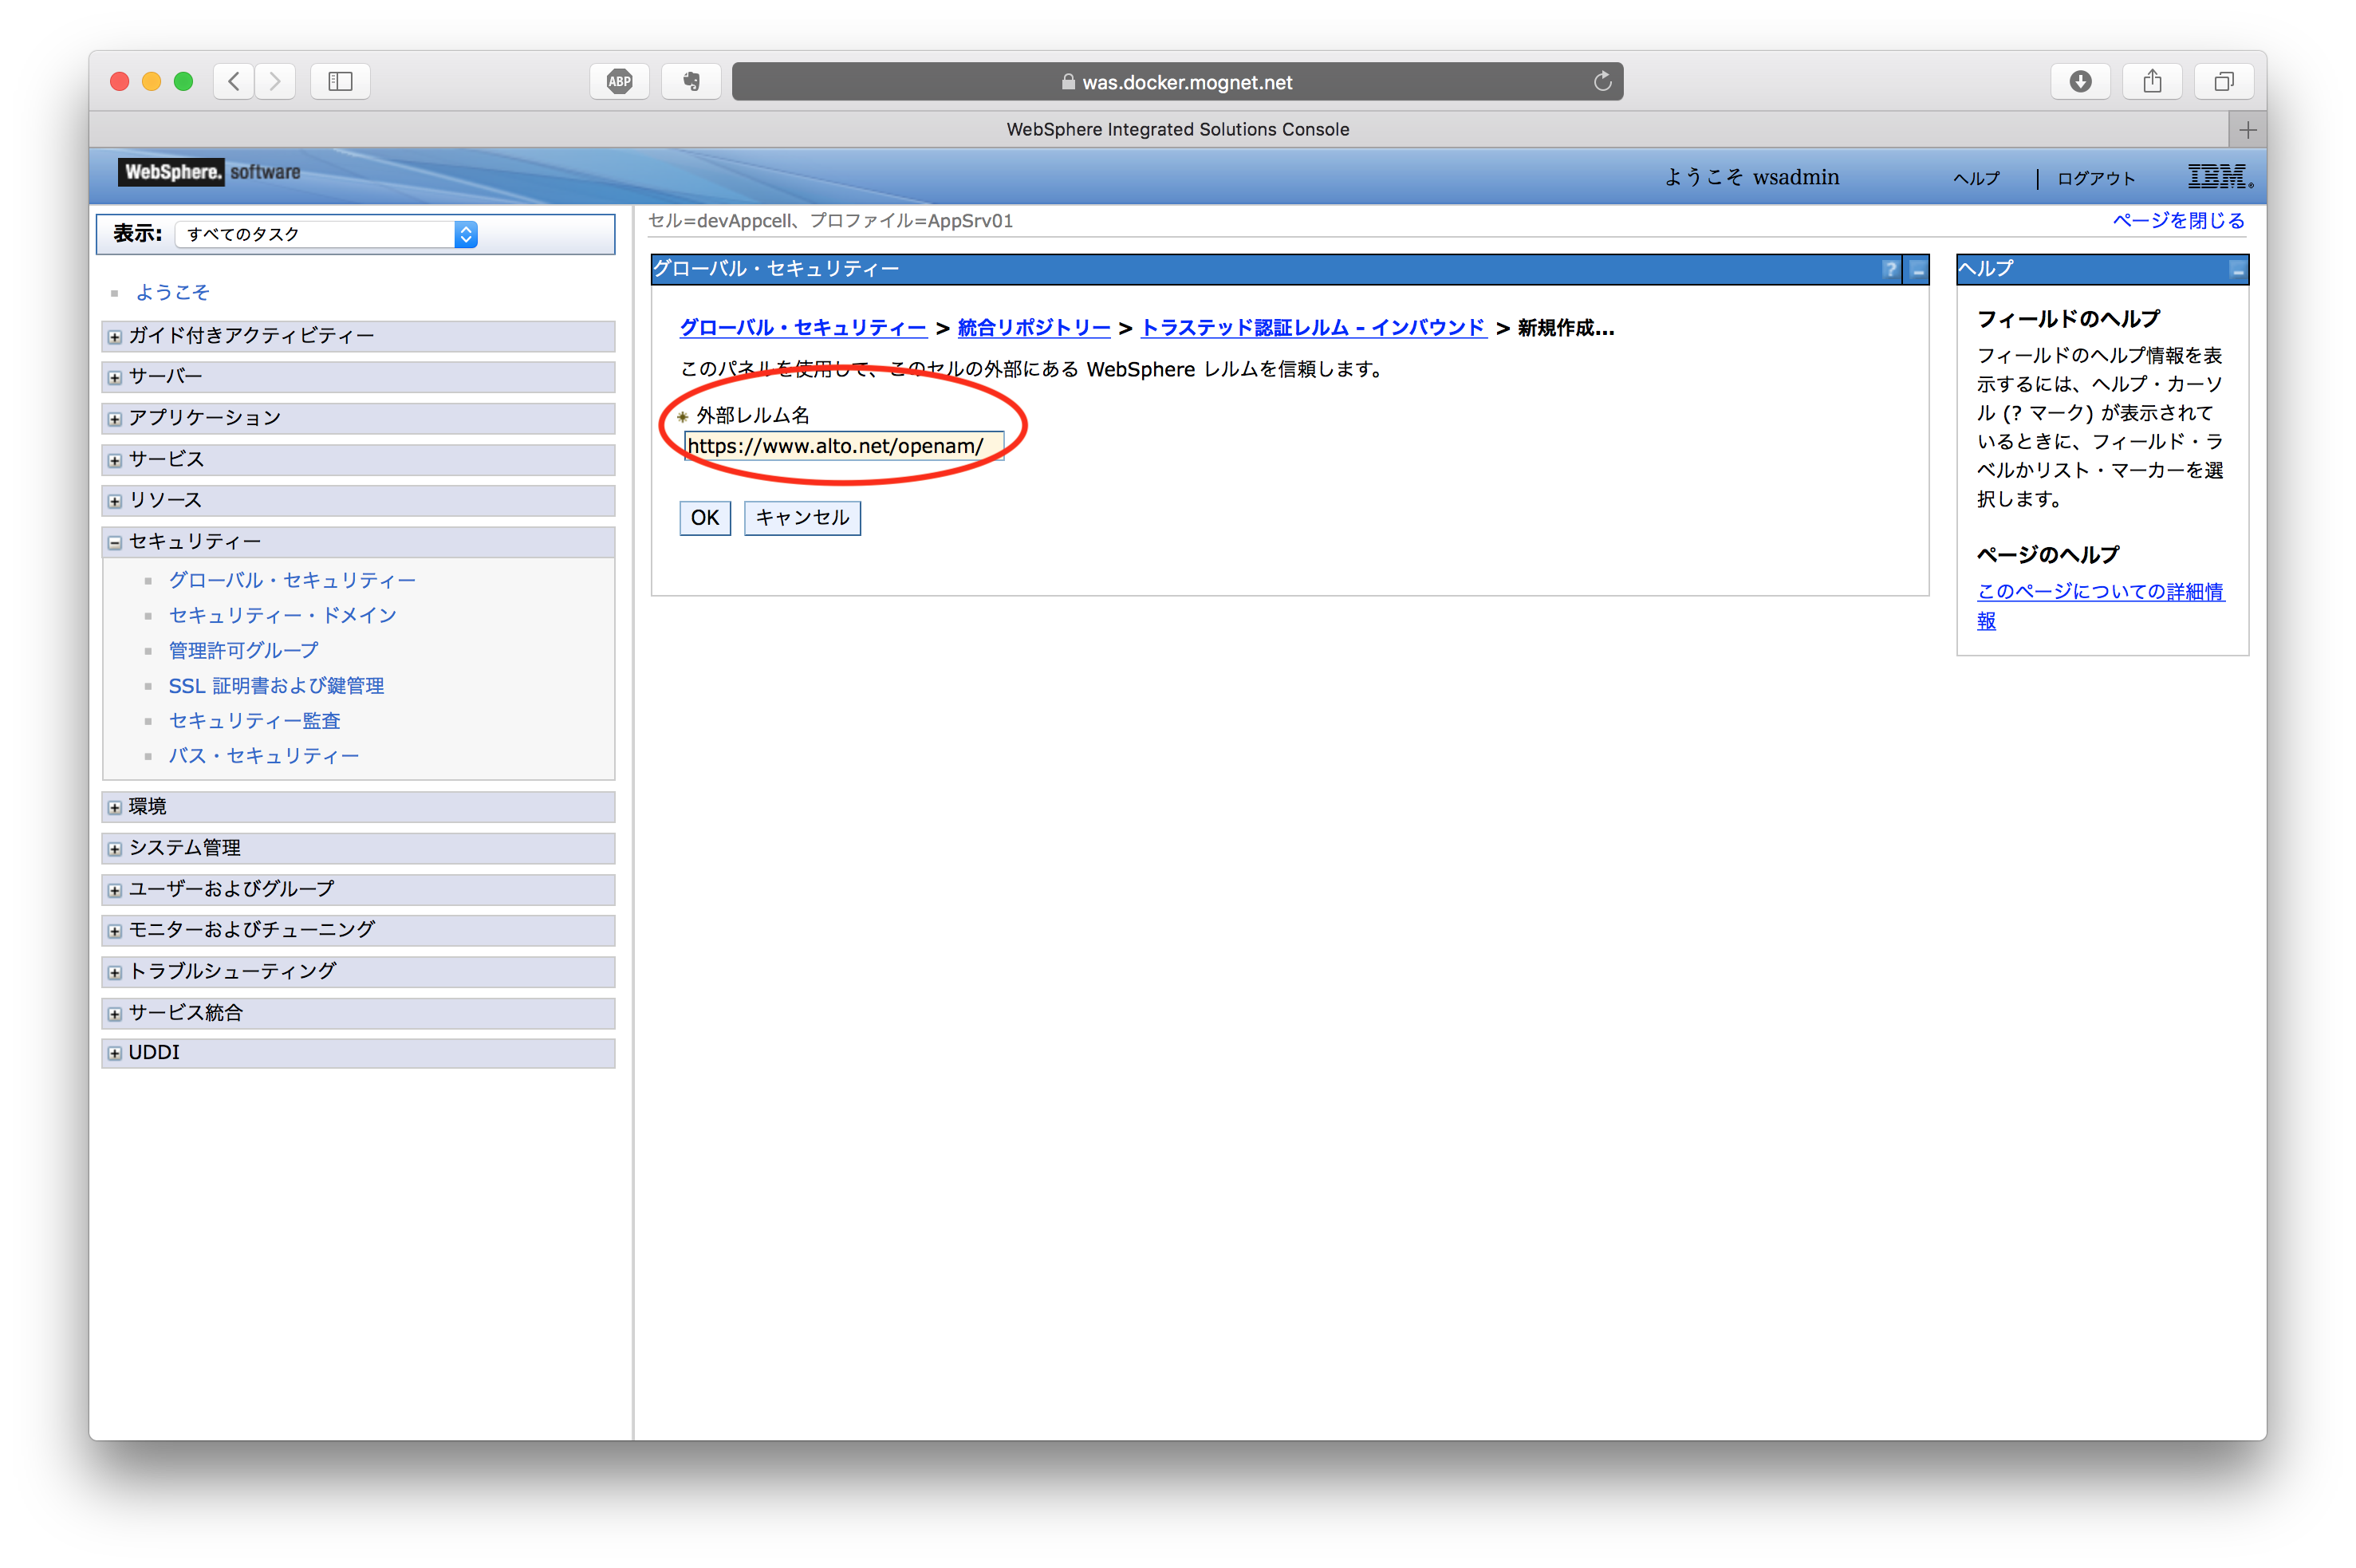Open the SSL 証明書および鍵管理 link
The width and height of the screenshot is (2356, 1568).
click(275, 686)
